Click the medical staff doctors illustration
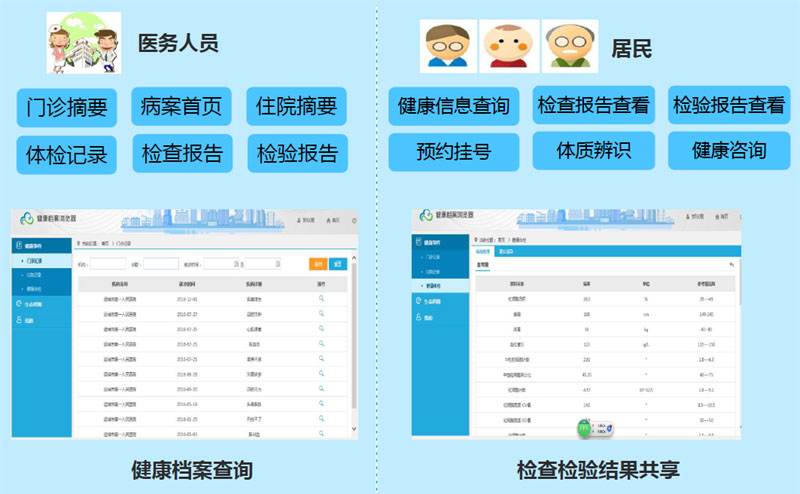Image resolution: width=800 pixels, height=494 pixels. [x=83, y=44]
